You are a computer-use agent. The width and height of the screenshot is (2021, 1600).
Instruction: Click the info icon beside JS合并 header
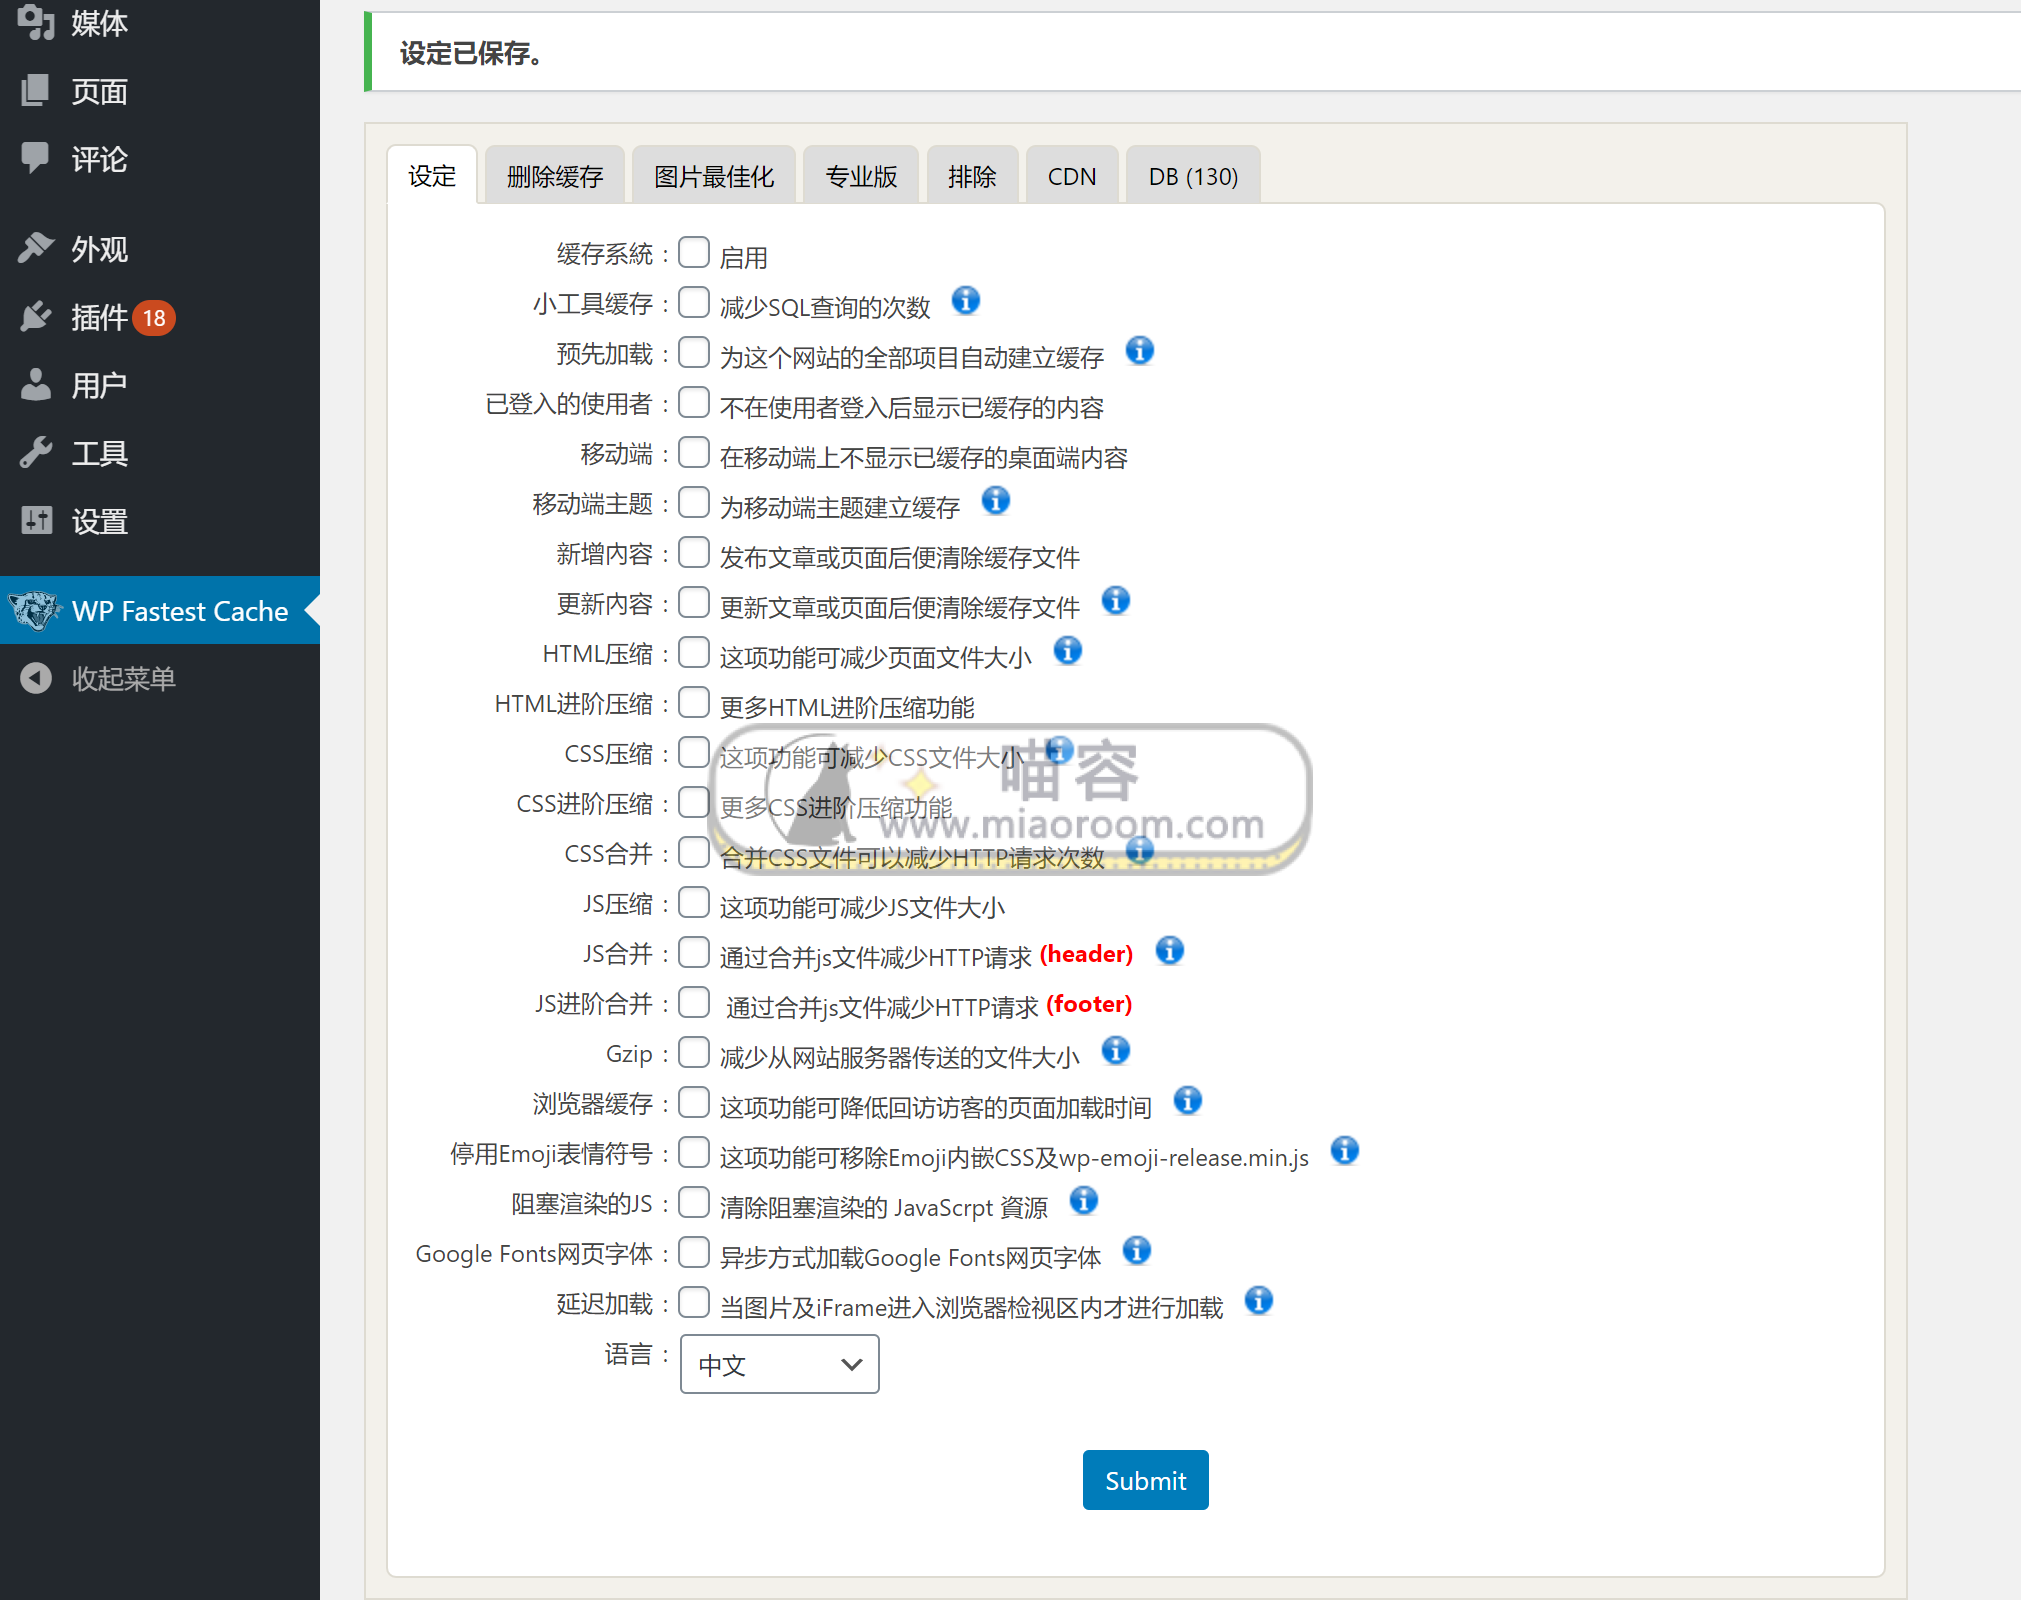pyautogui.click(x=1169, y=950)
